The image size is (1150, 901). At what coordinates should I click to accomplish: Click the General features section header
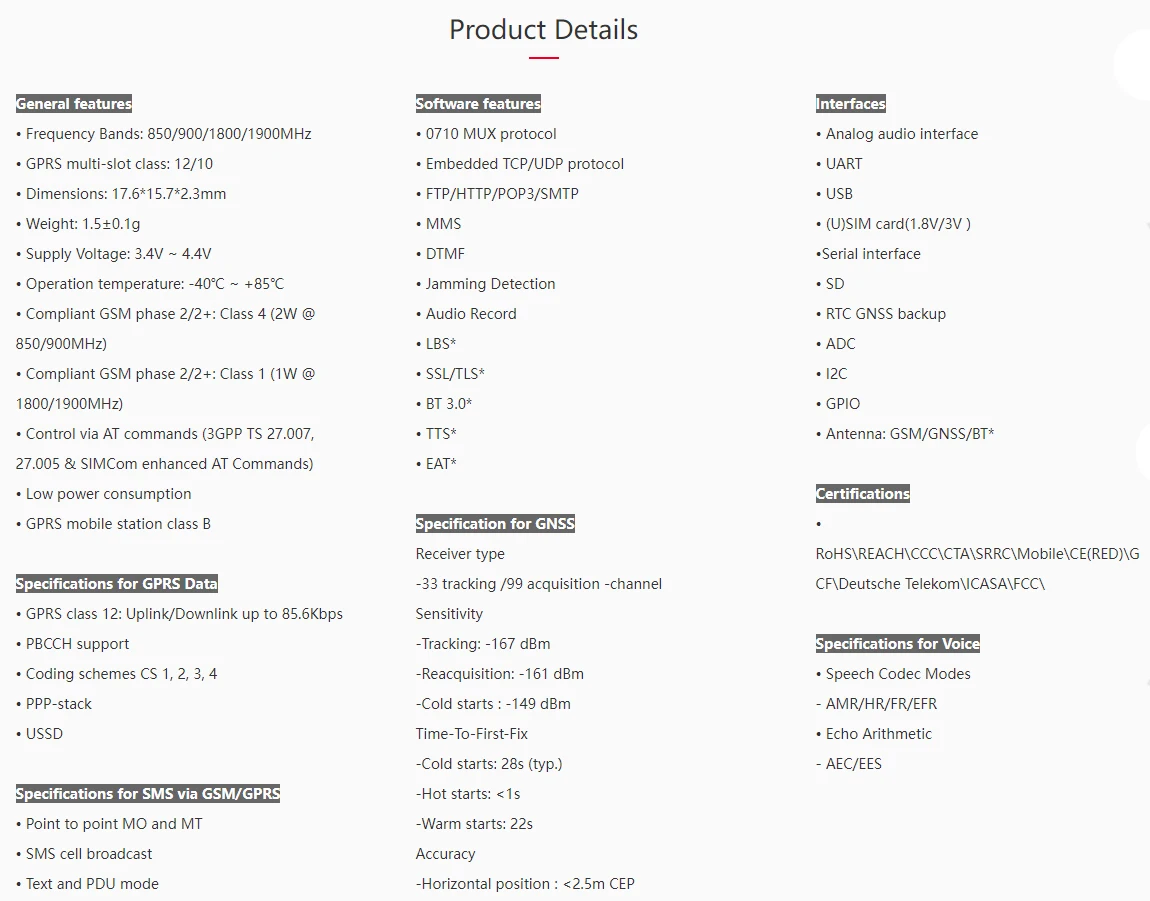coord(74,104)
